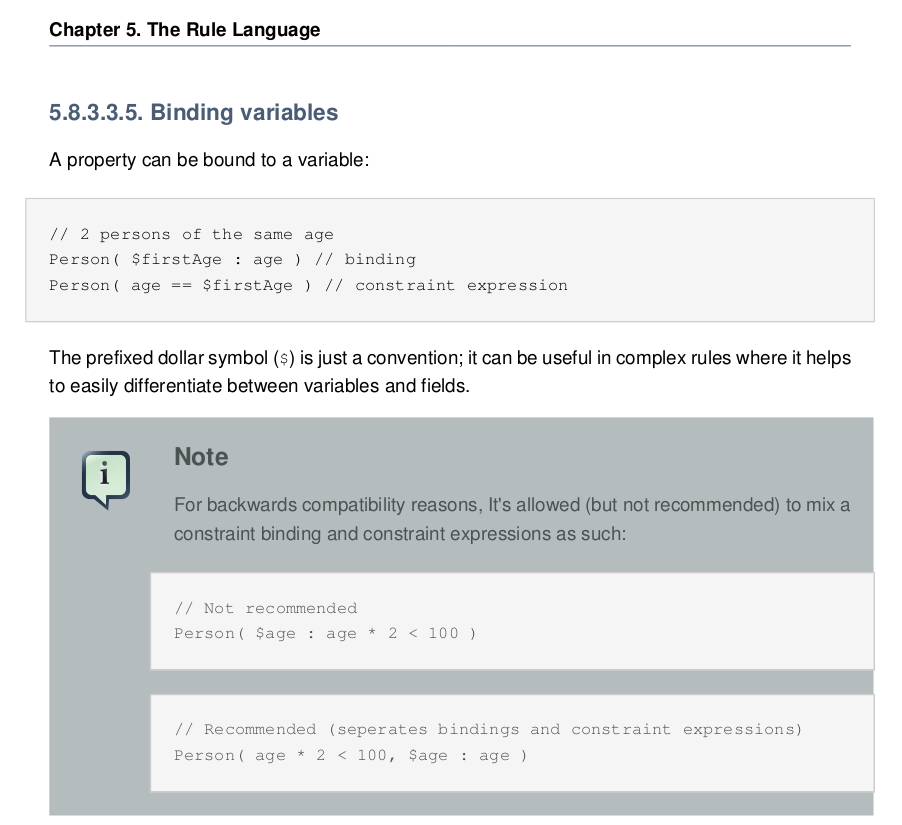Click the horizontal rule under the chapter header
The height and width of the screenshot is (825, 902).
tap(450, 46)
